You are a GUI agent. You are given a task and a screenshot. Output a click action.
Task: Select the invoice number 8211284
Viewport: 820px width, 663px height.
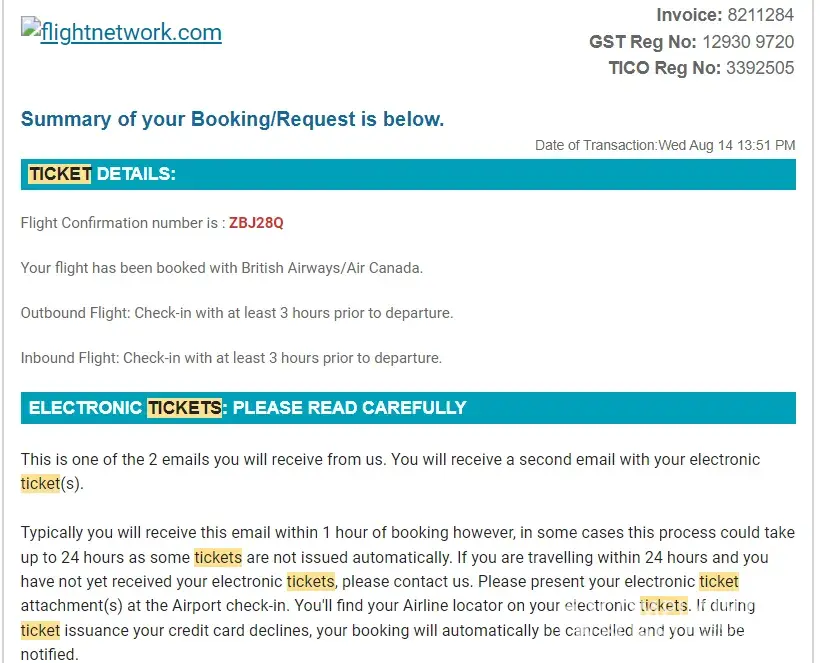(x=760, y=15)
